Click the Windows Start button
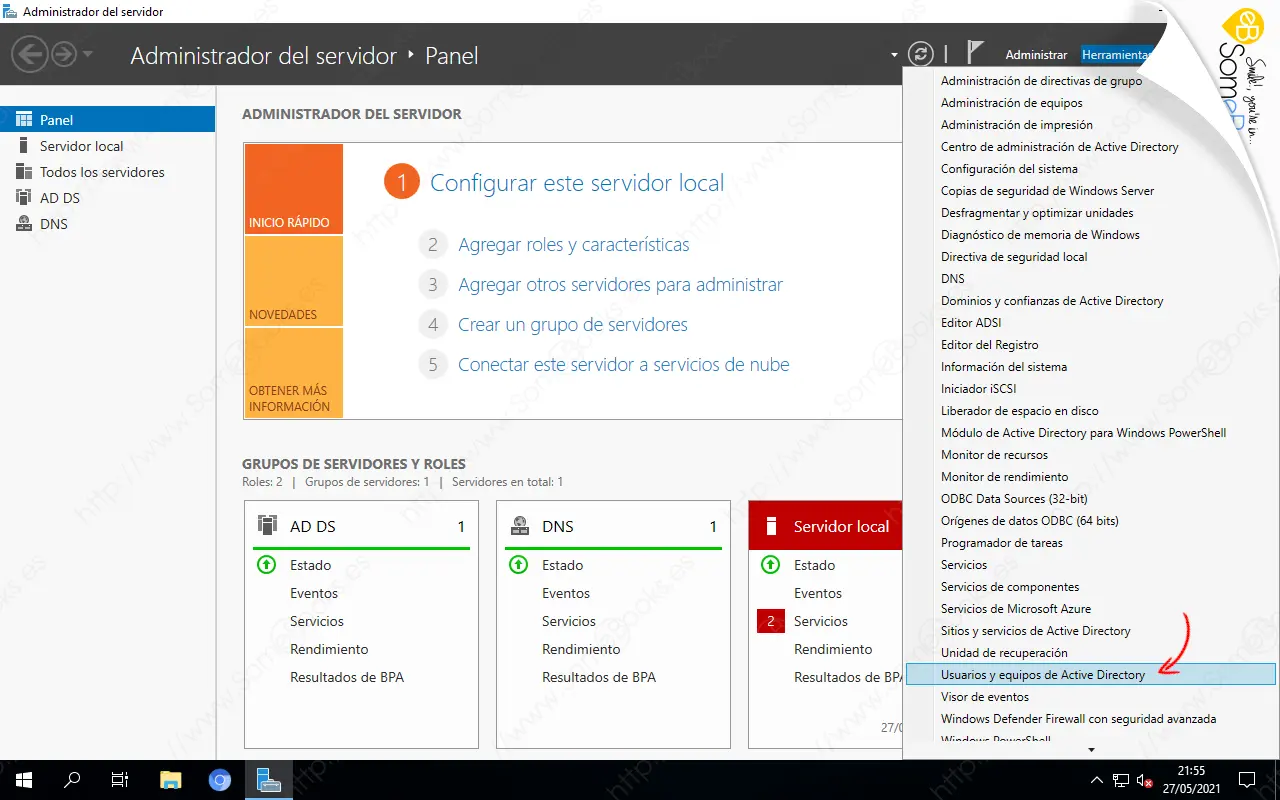 pyautogui.click(x=23, y=780)
